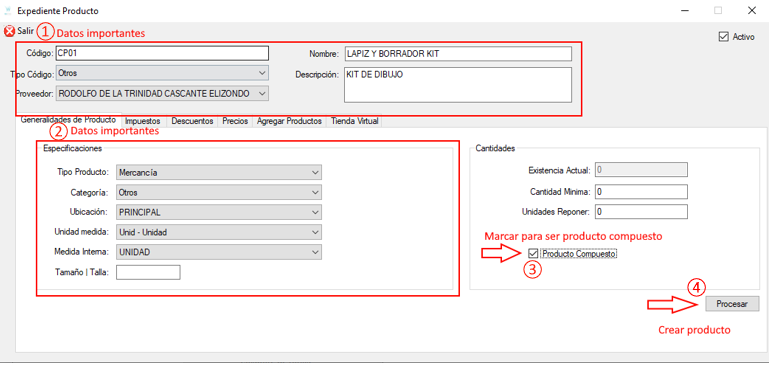Expand the Medida Interna dropdown
The height and width of the screenshot is (367, 775).
tap(219, 252)
